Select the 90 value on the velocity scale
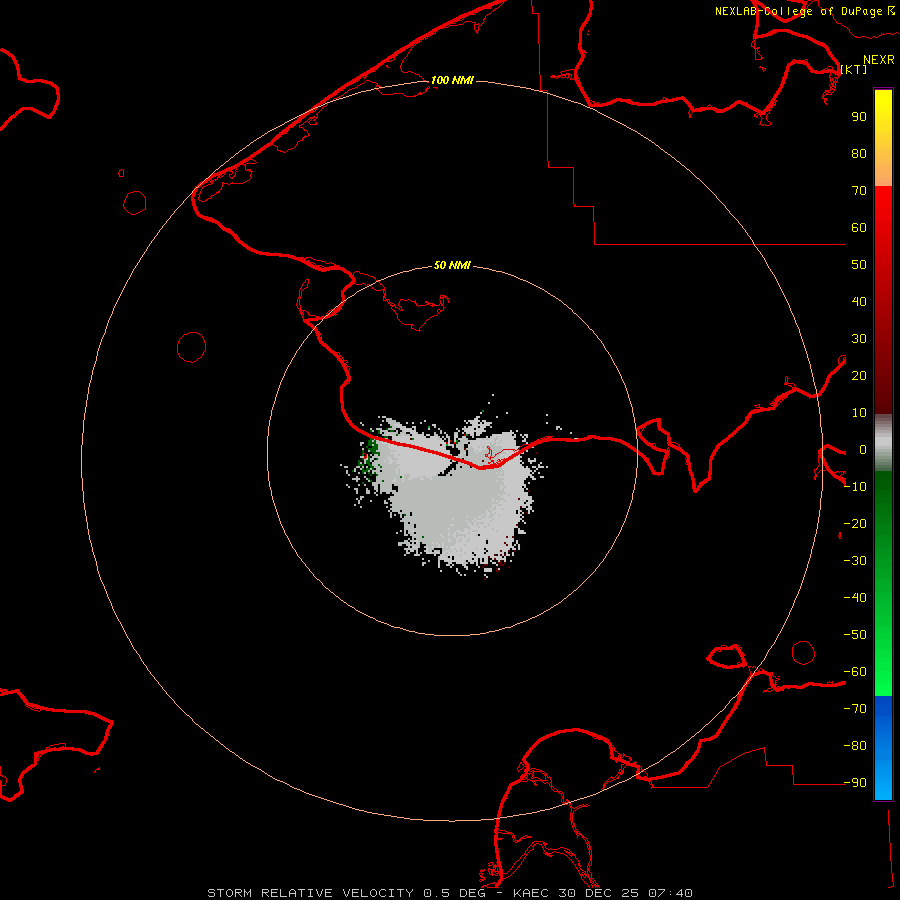The height and width of the screenshot is (900, 900). 859,117
